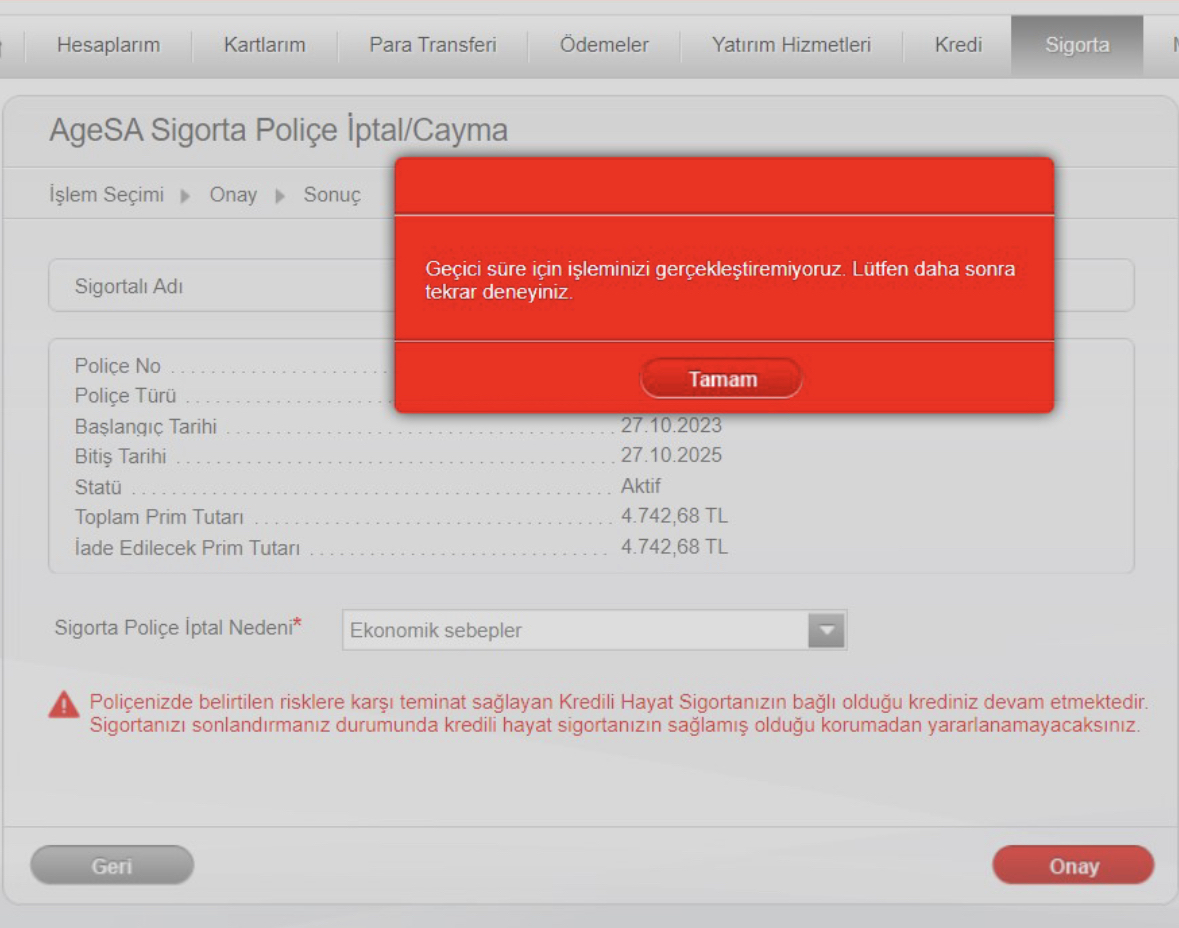Click the grey Geri button
This screenshot has height=928, width=1179.
[x=112, y=866]
